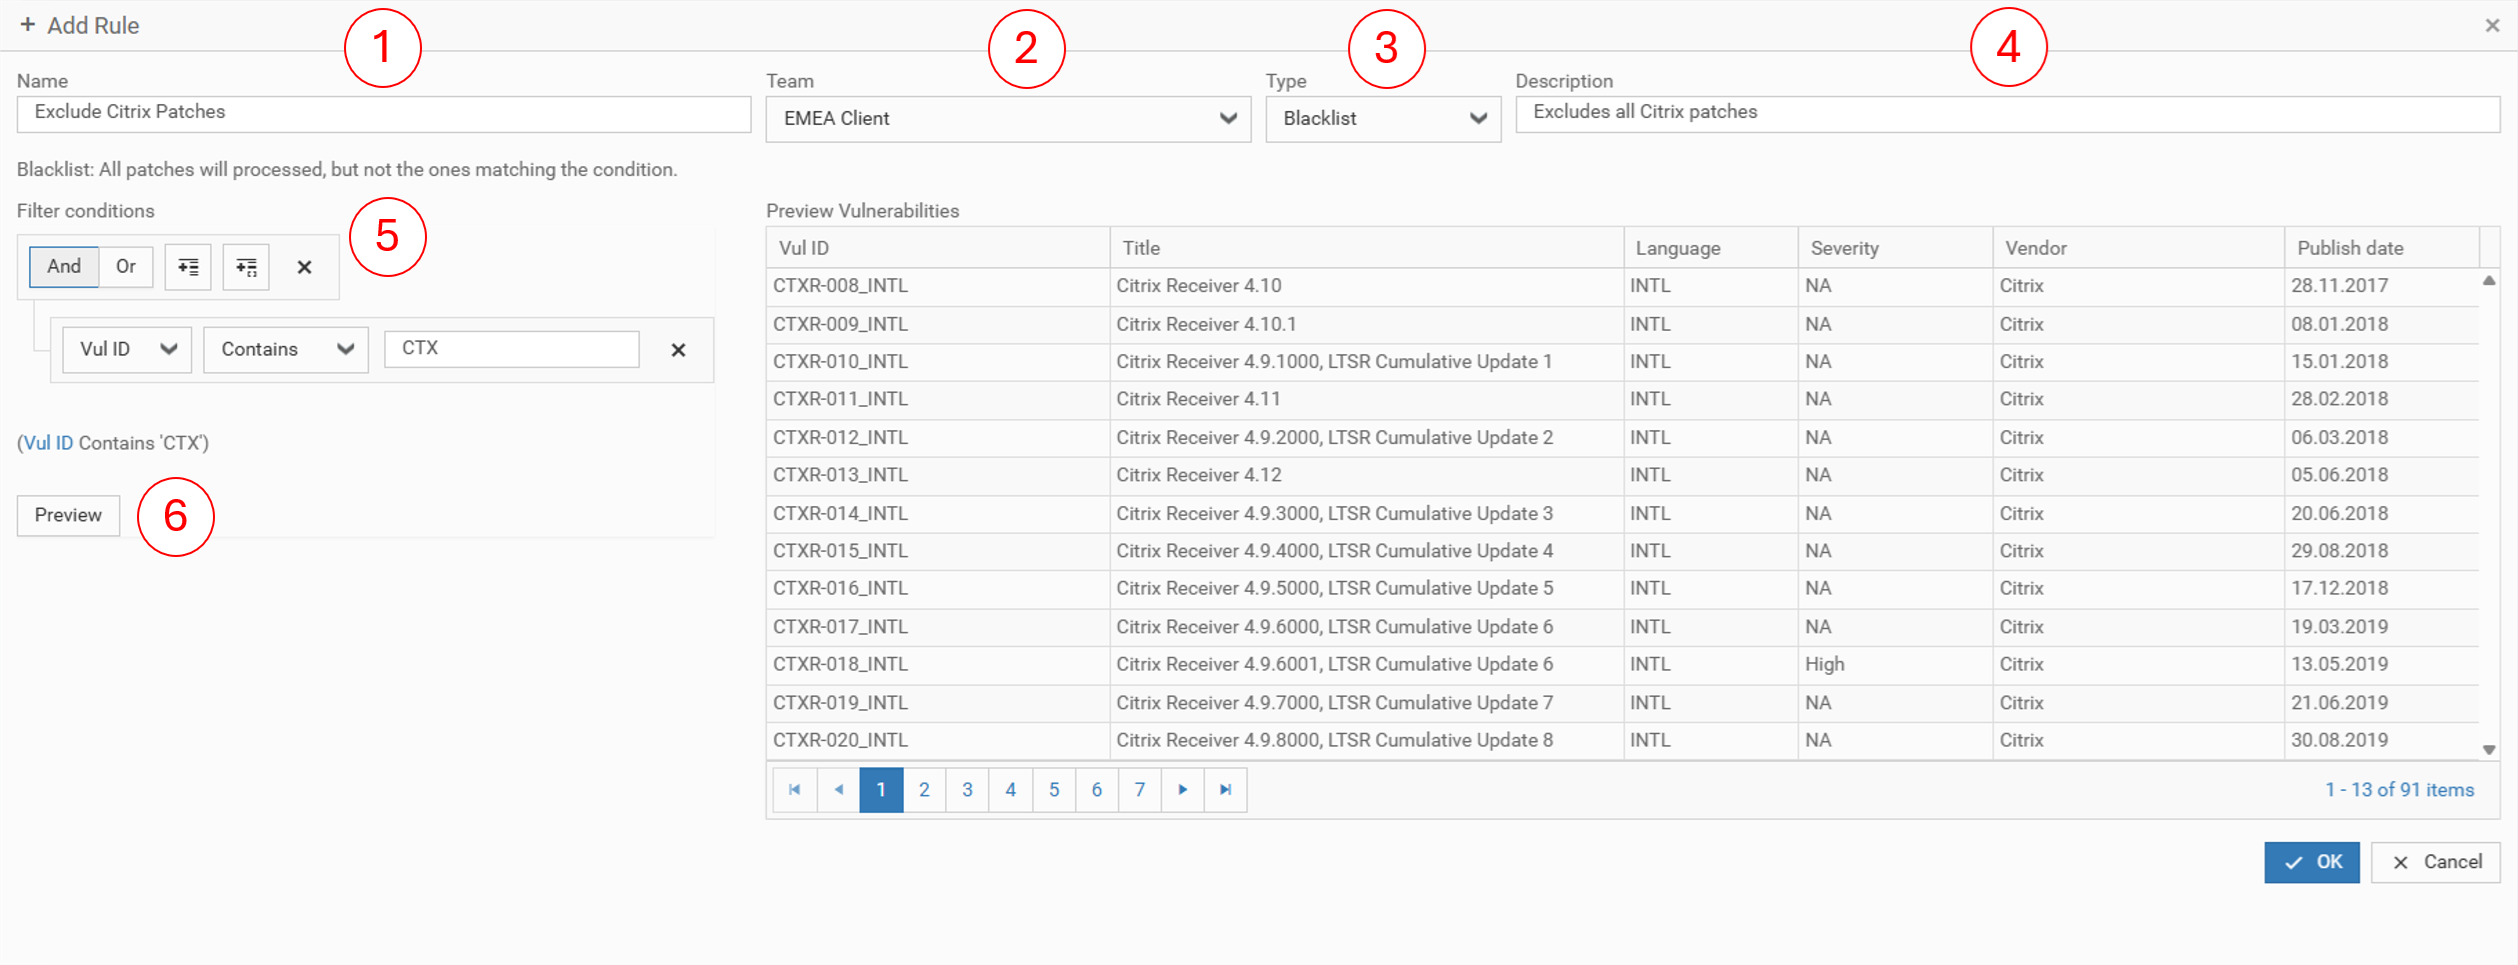Open page 3 of vulnerabilities
The width and height of the screenshot is (2518, 965).
click(x=967, y=790)
